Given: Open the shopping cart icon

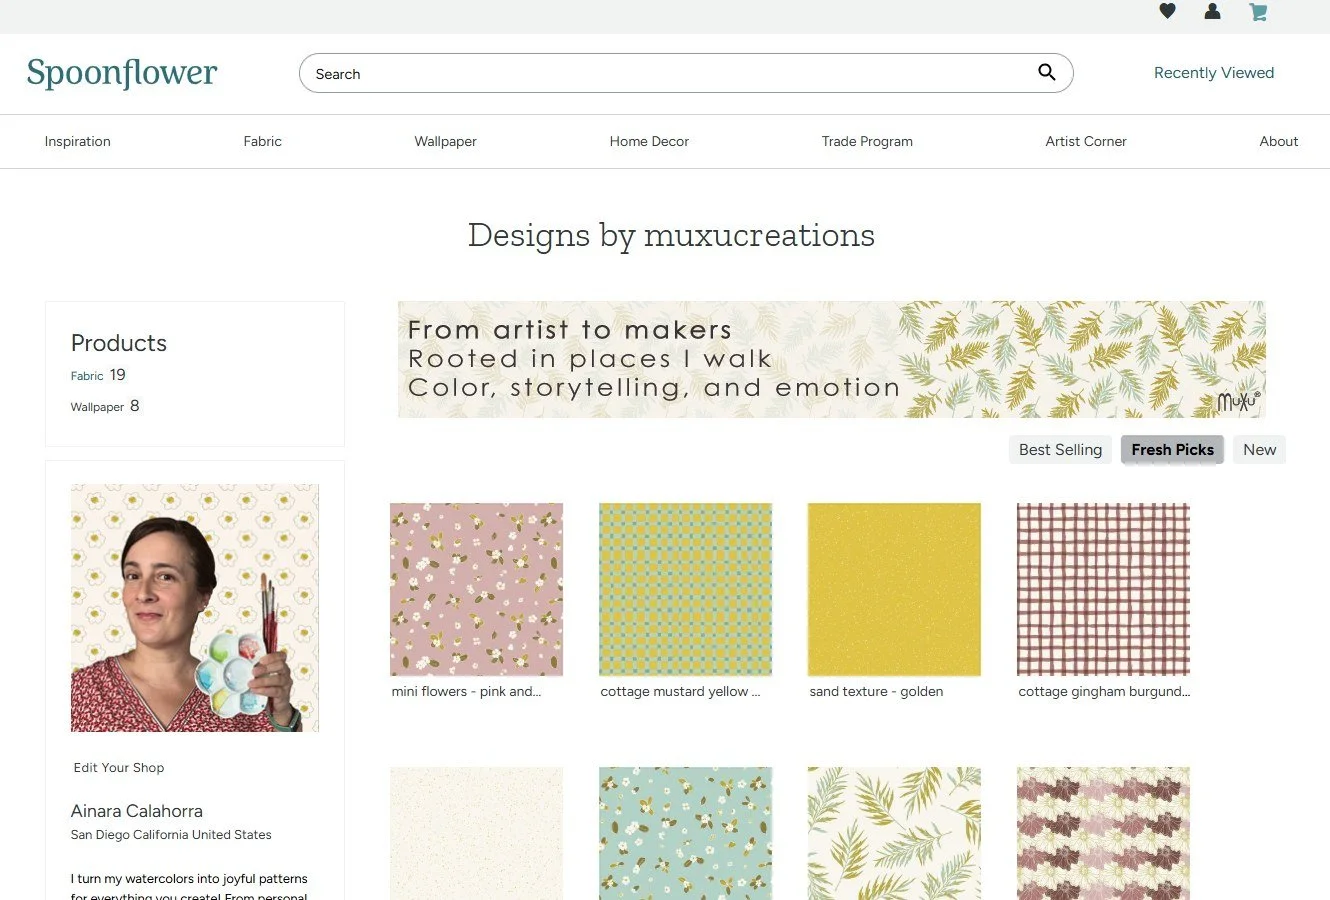Looking at the screenshot, I should pyautogui.click(x=1257, y=11).
